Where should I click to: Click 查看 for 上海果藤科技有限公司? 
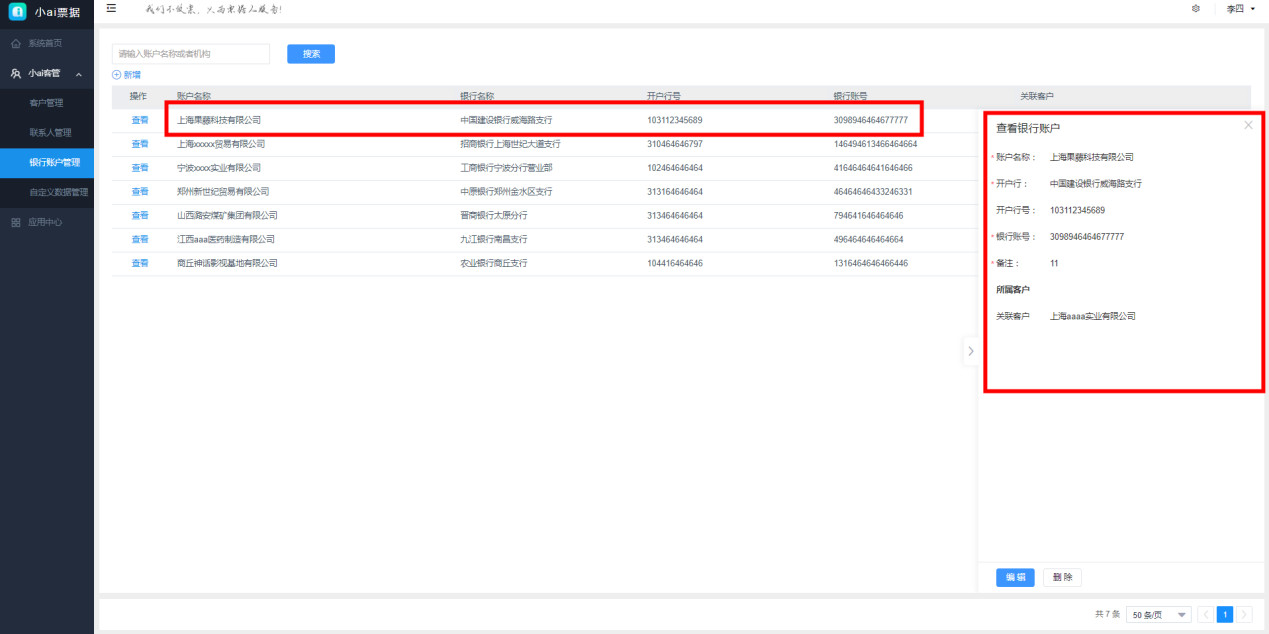(140, 120)
